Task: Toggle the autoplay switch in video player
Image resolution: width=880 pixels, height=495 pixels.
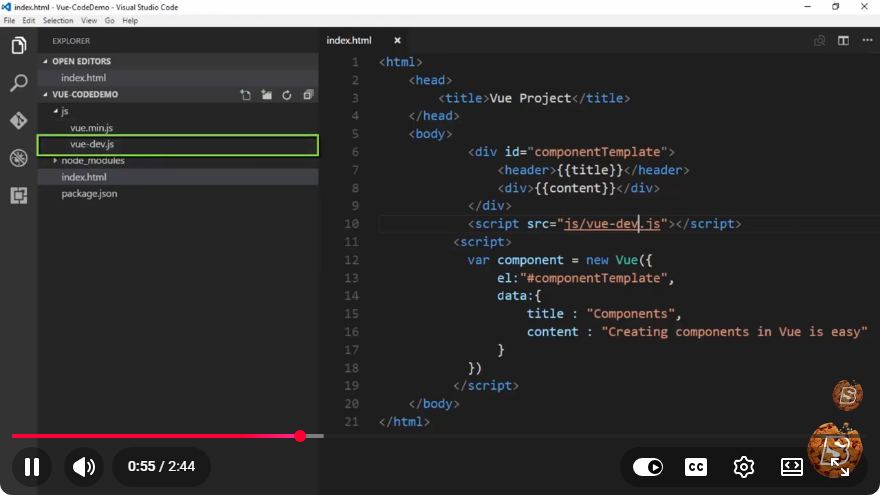Action: (x=648, y=467)
